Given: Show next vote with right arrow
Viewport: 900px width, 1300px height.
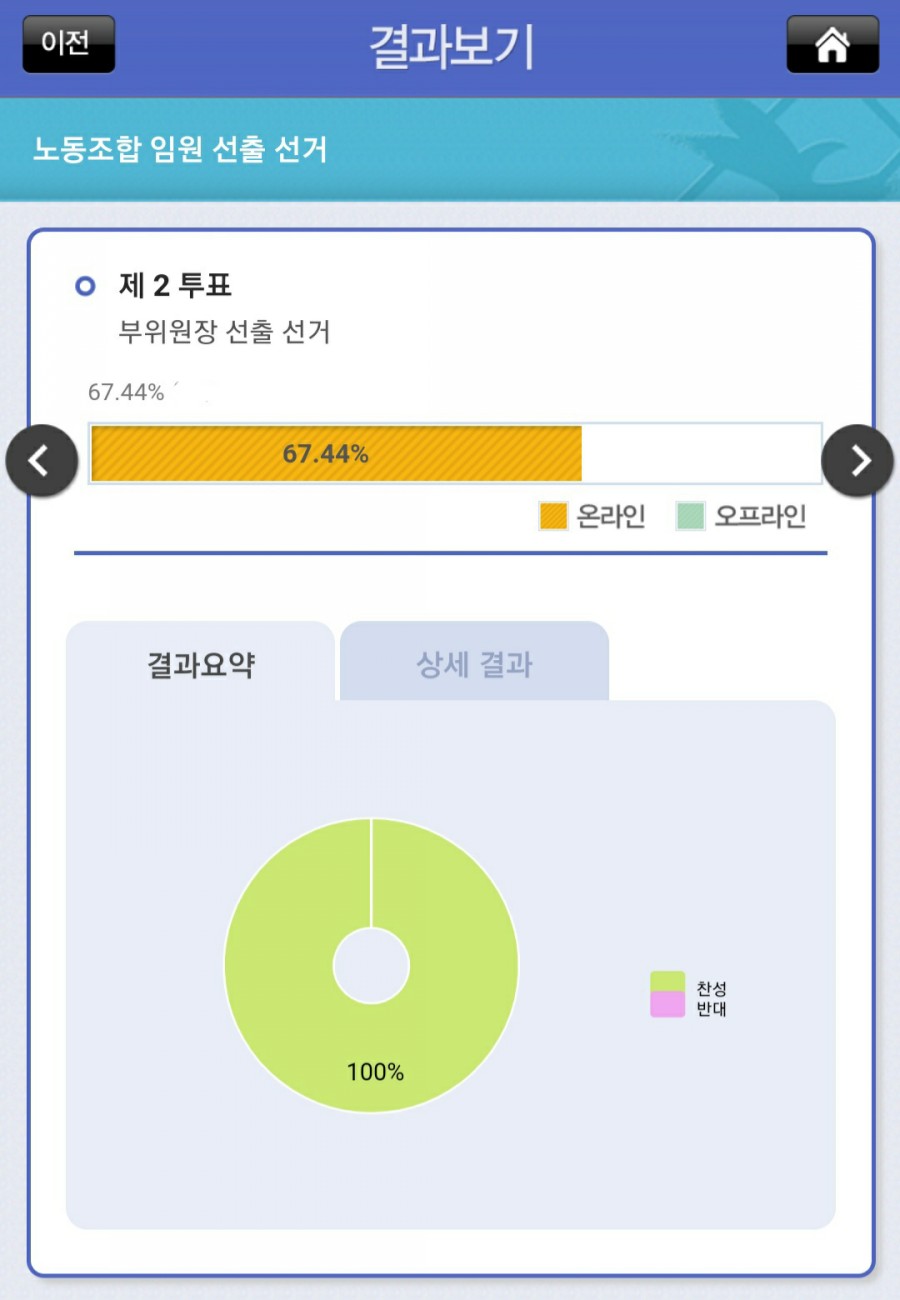Looking at the screenshot, I should coord(858,461).
